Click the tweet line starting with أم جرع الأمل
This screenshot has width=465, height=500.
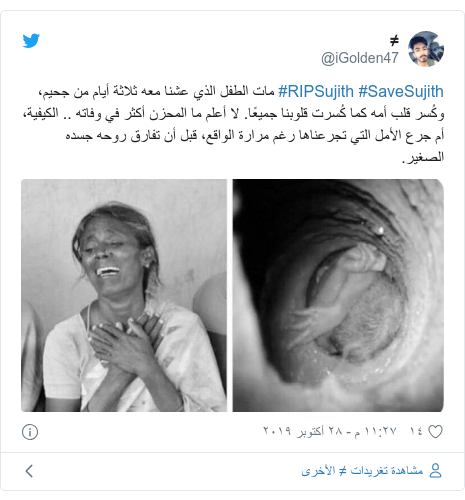pyautogui.click(x=255, y=135)
